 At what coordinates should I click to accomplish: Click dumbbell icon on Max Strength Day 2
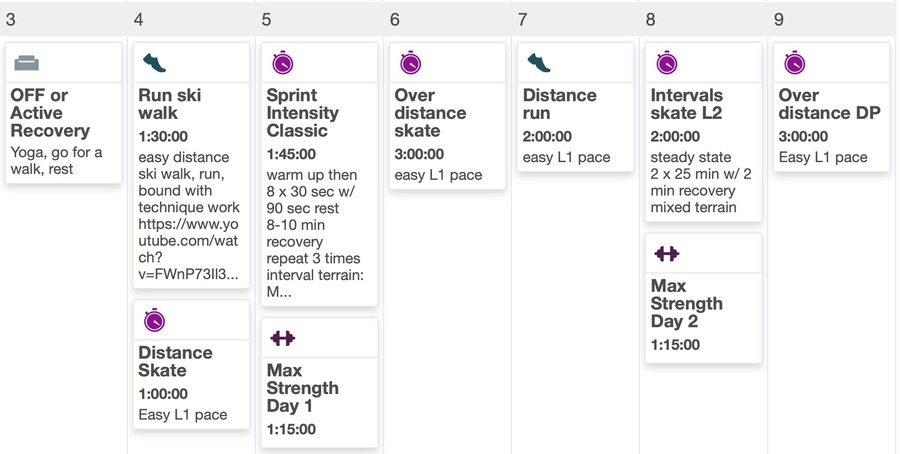click(666, 254)
